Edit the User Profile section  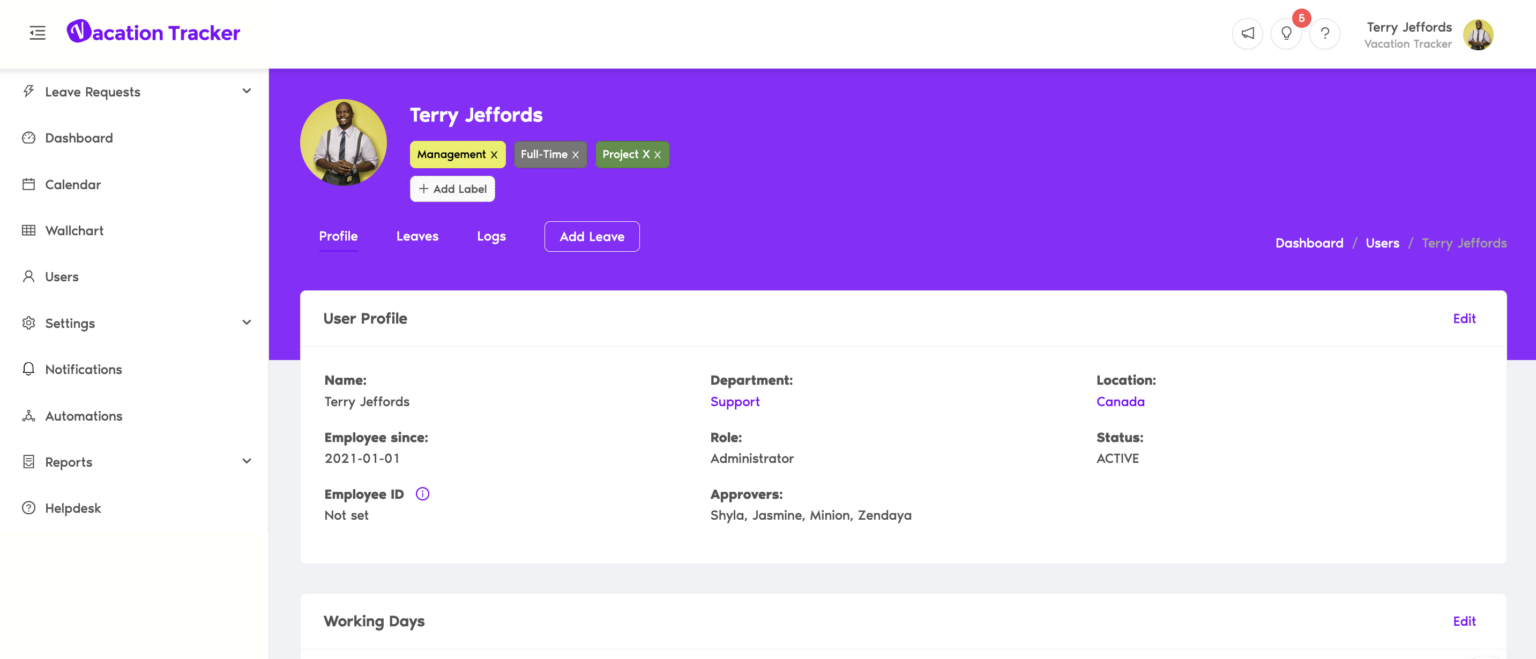pyautogui.click(x=1464, y=318)
